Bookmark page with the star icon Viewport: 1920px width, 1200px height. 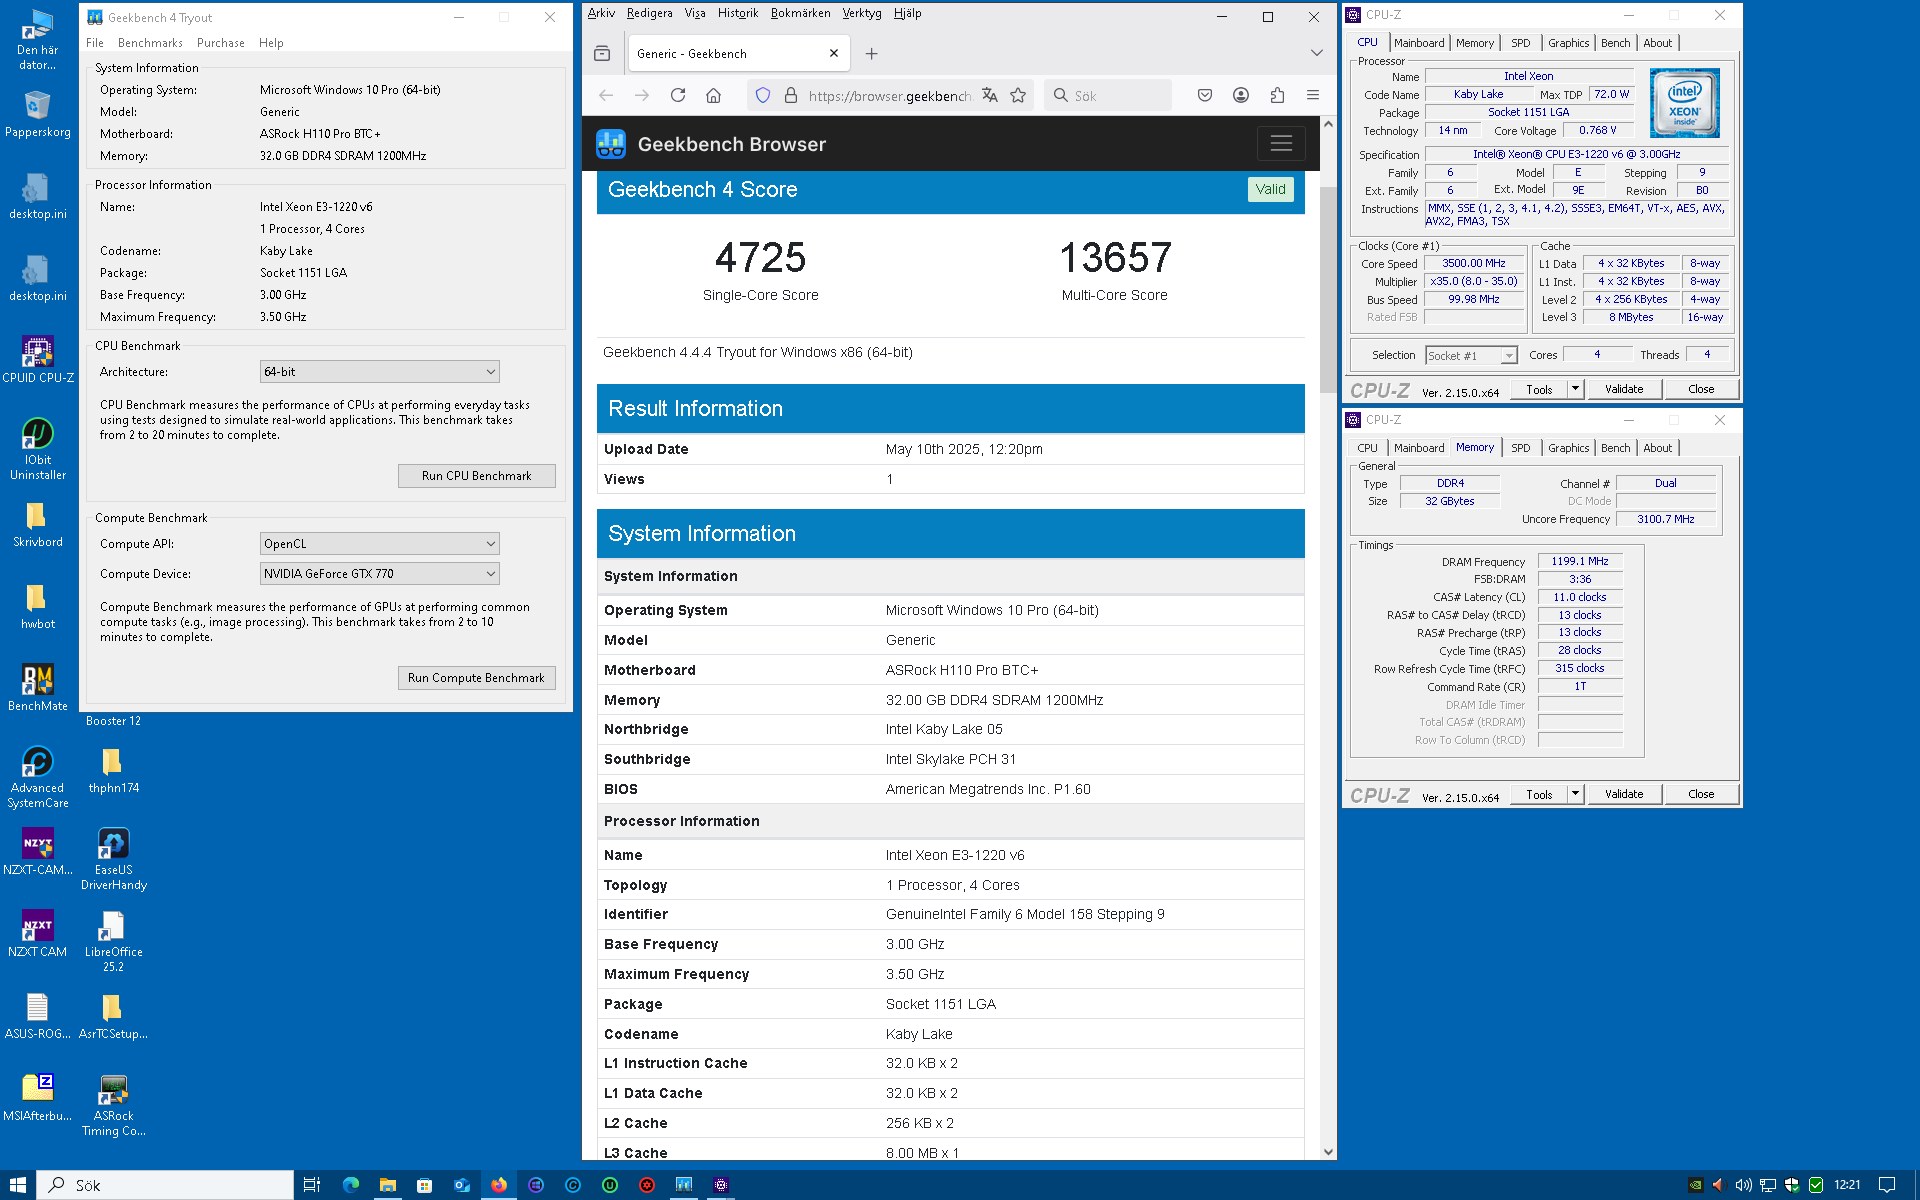point(1018,95)
